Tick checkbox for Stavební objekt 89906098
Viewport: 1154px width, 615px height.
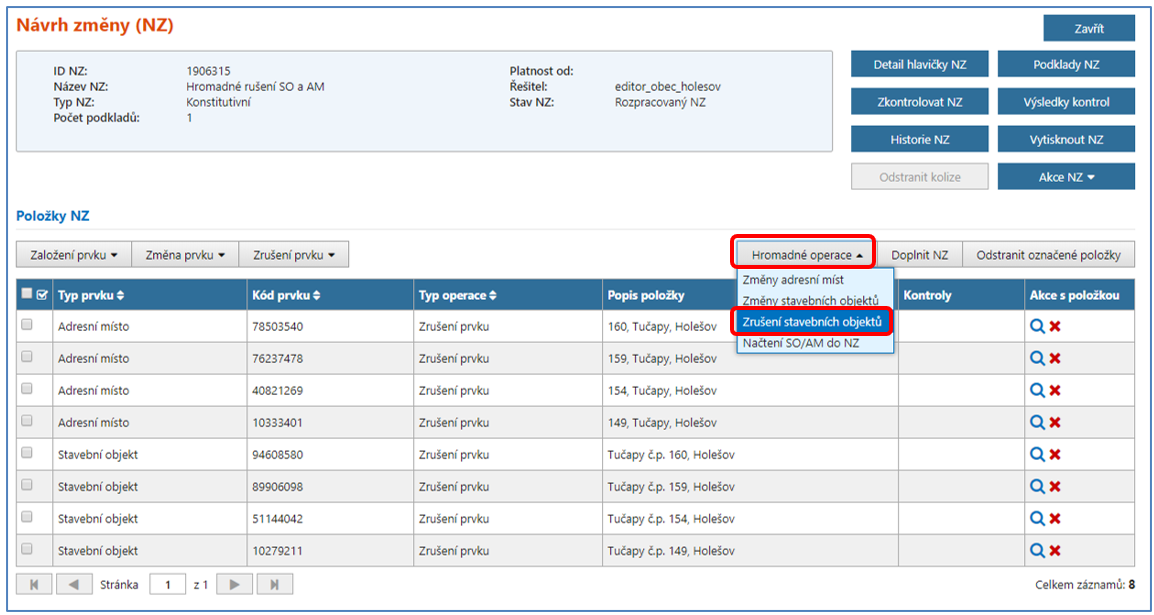coord(27,485)
